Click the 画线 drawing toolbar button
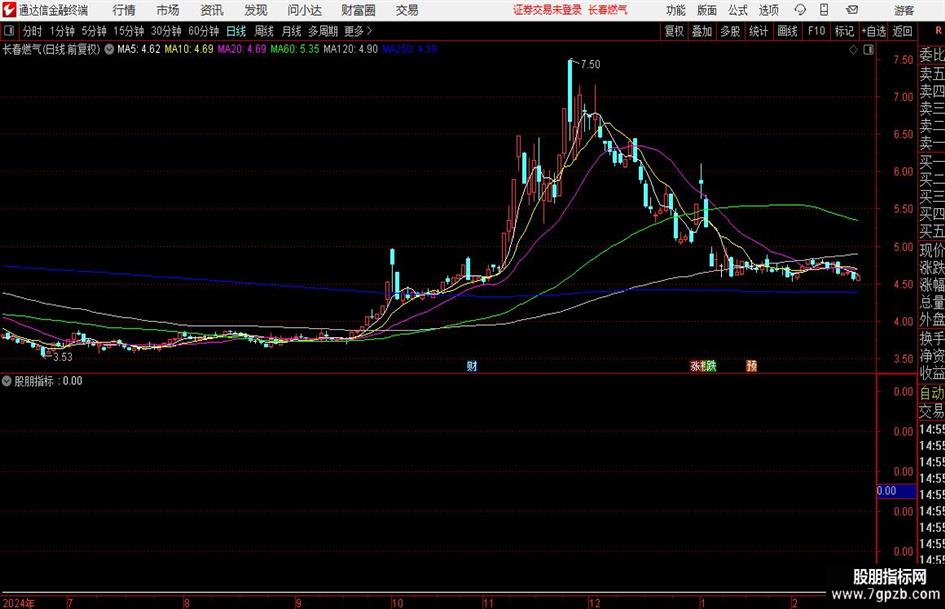 click(x=788, y=31)
